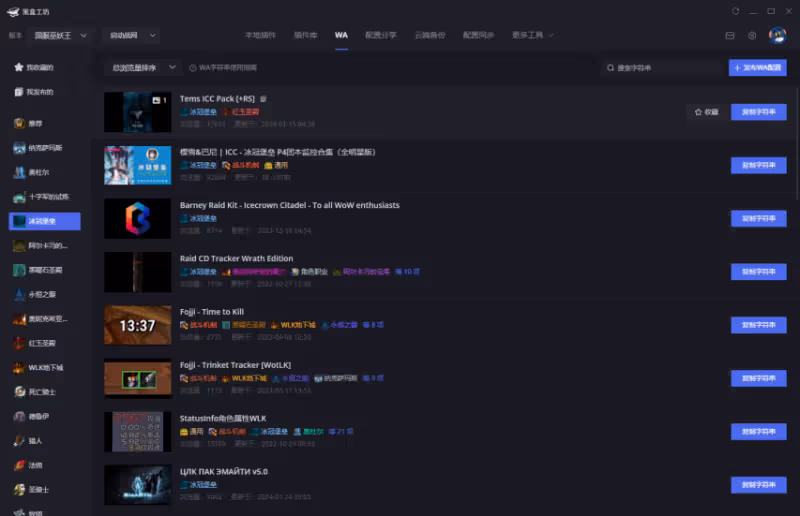
Task: Click the WLK dungeons tag on Time to Kill
Action: click(293, 325)
